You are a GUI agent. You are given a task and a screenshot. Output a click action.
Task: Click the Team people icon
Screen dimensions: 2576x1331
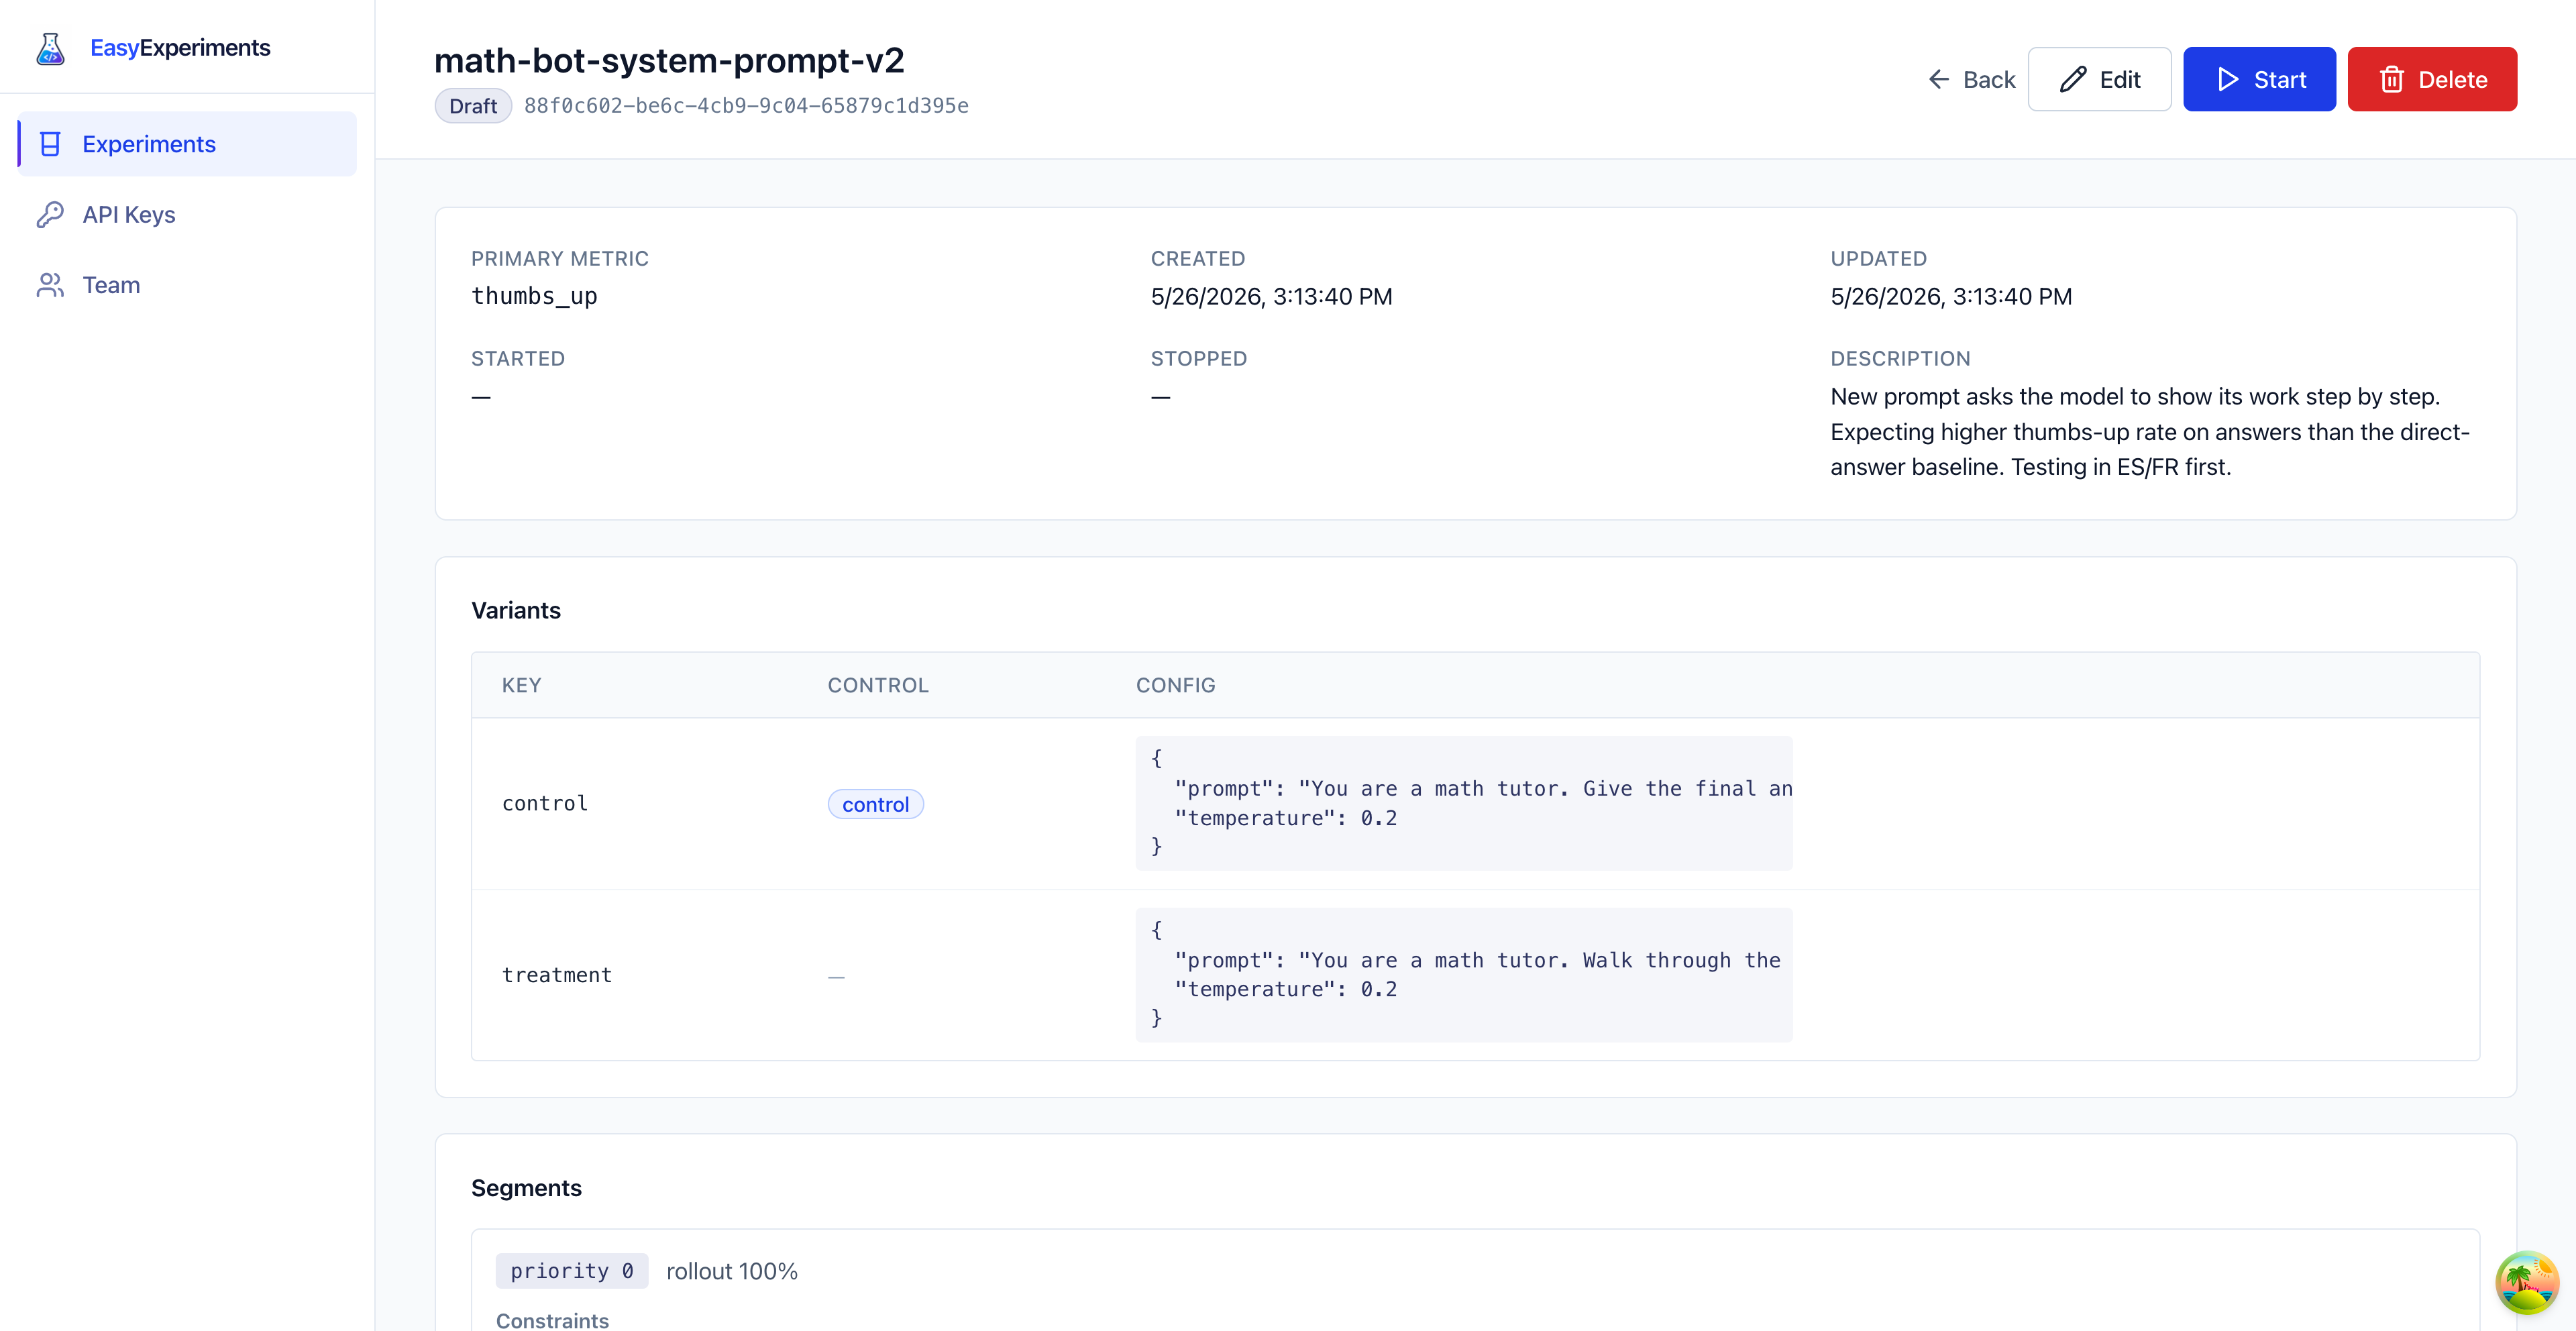(50, 285)
